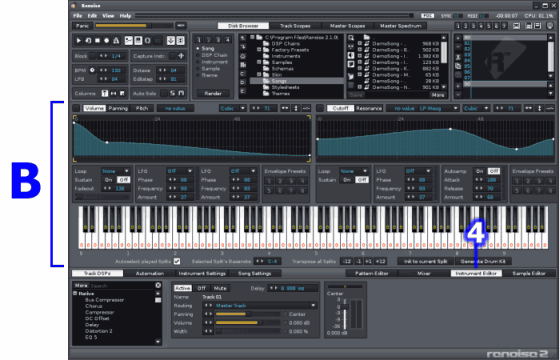Toggle Autoselect played Splits checkbox
The height and width of the screenshot is (360, 560).
pyautogui.click(x=177, y=261)
